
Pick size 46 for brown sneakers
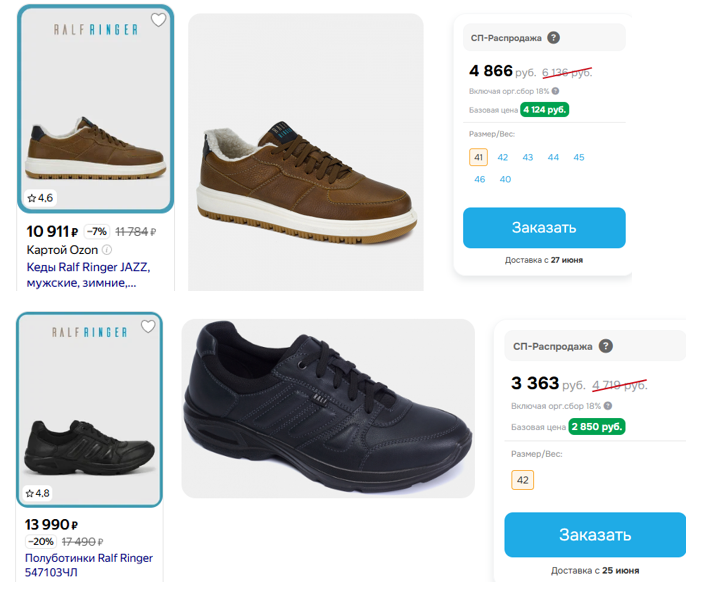coord(480,179)
